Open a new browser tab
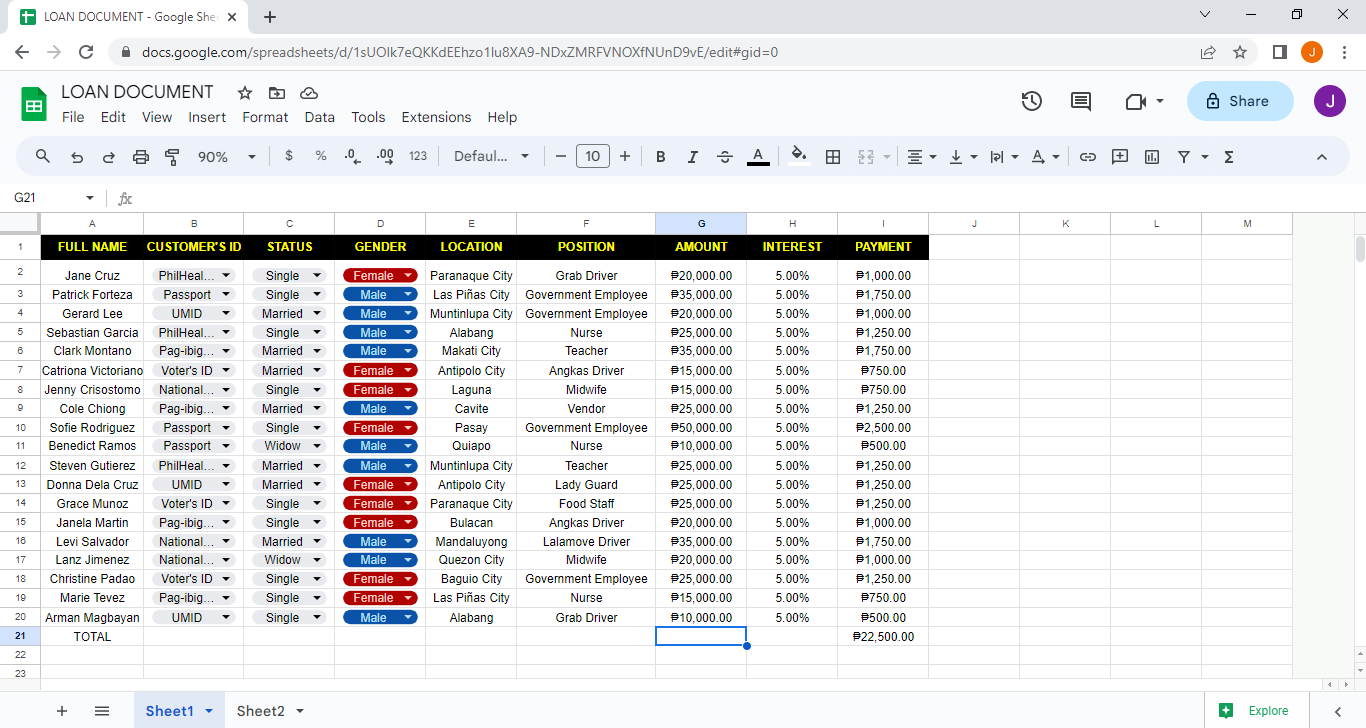Image resolution: width=1366 pixels, height=728 pixels. [270, 17]
